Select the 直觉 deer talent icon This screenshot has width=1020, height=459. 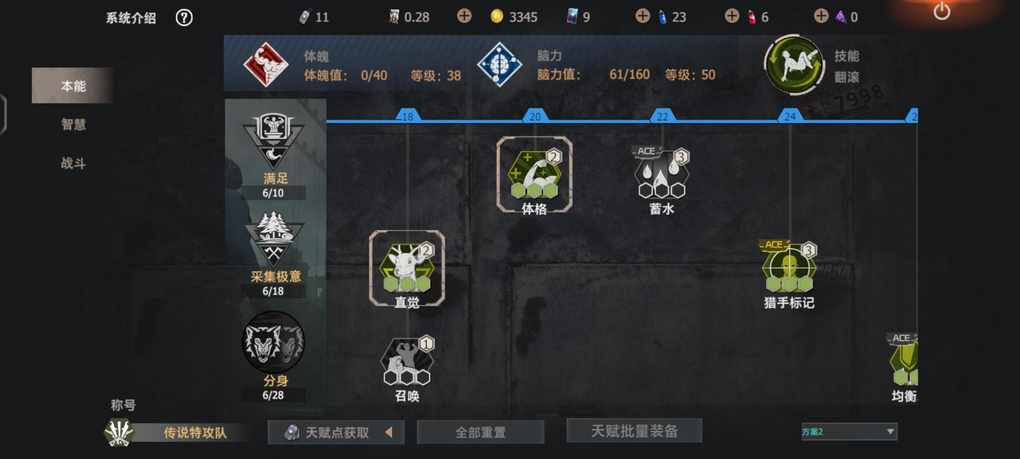click(407, 267)
